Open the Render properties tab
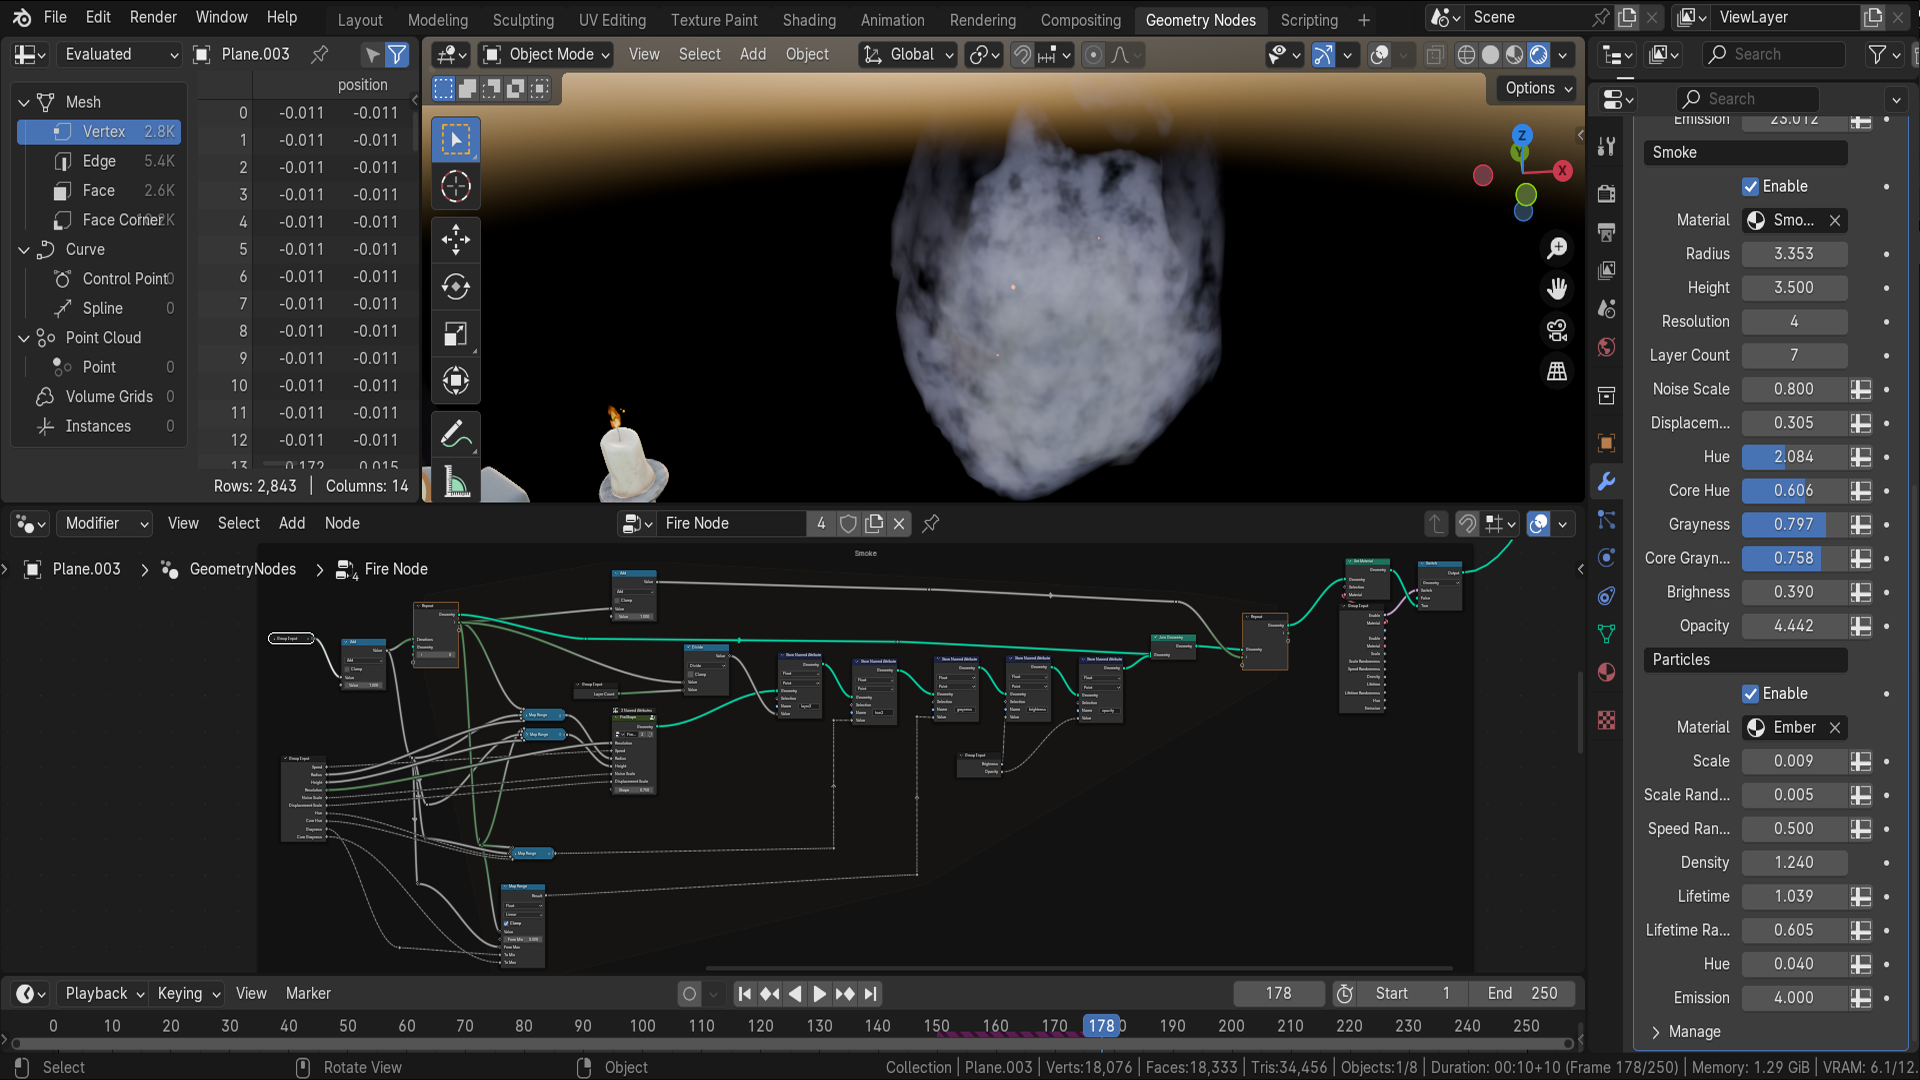This screenshot has height=1080, width=1920. coord(1607,194)
